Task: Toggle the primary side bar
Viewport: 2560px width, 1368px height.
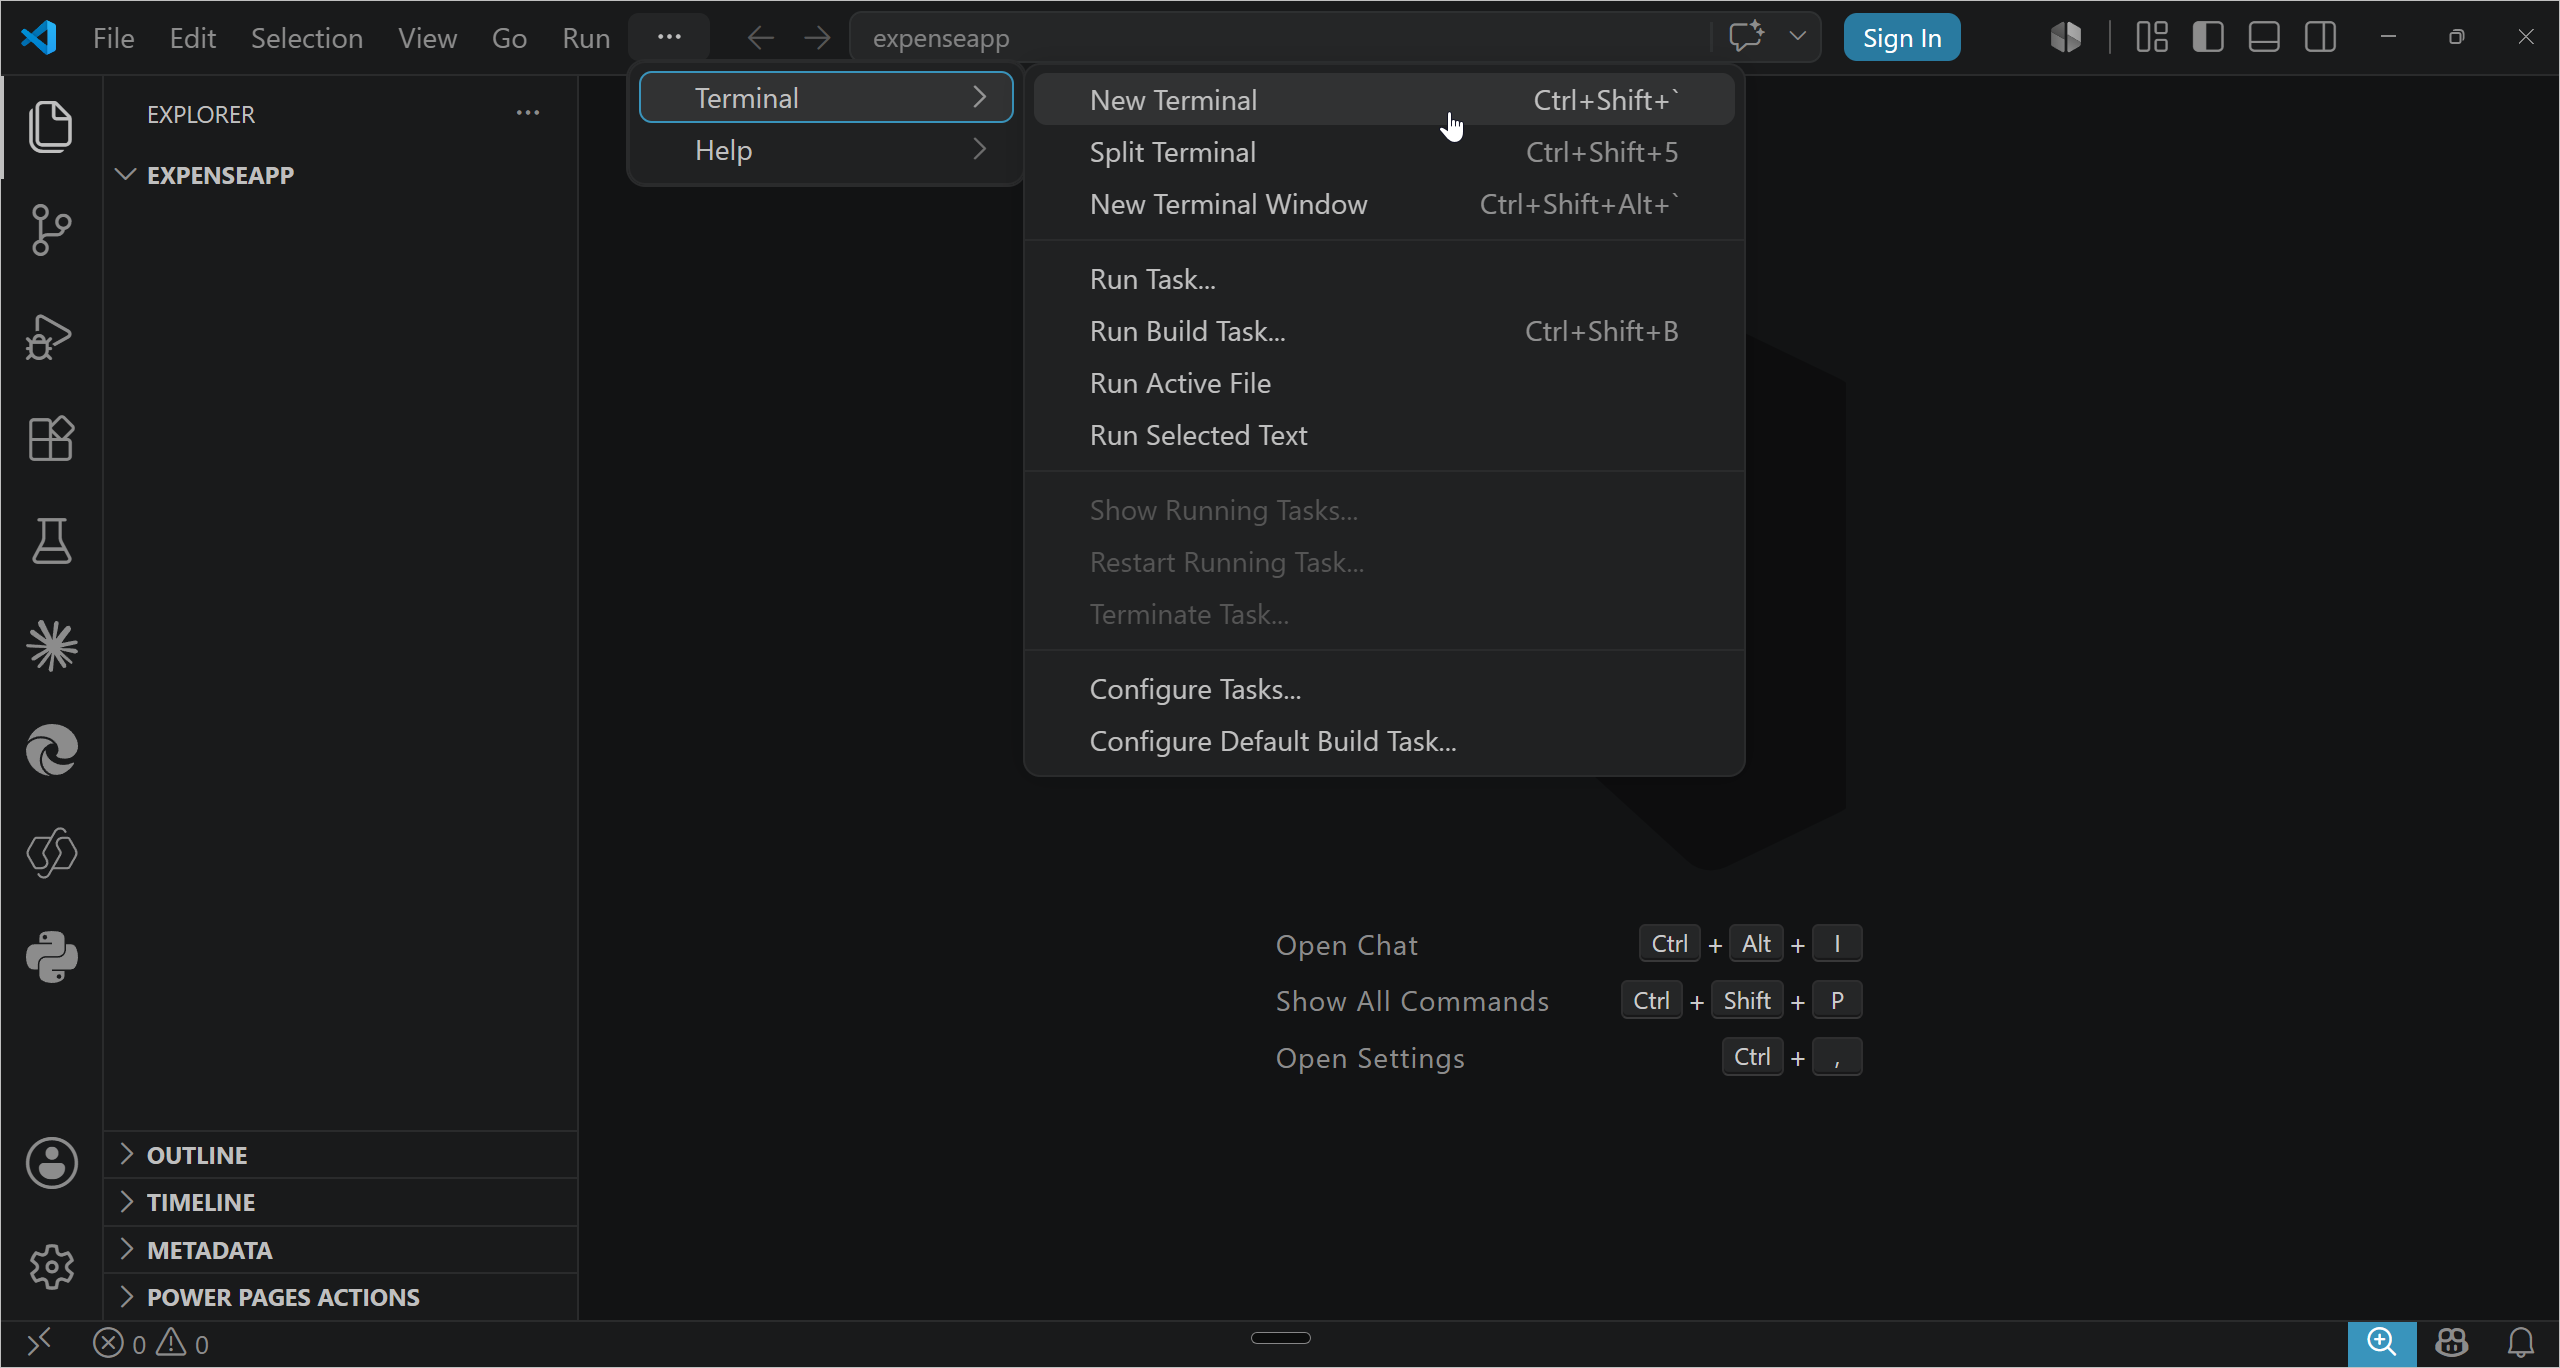Action: tap(2208, 37)
